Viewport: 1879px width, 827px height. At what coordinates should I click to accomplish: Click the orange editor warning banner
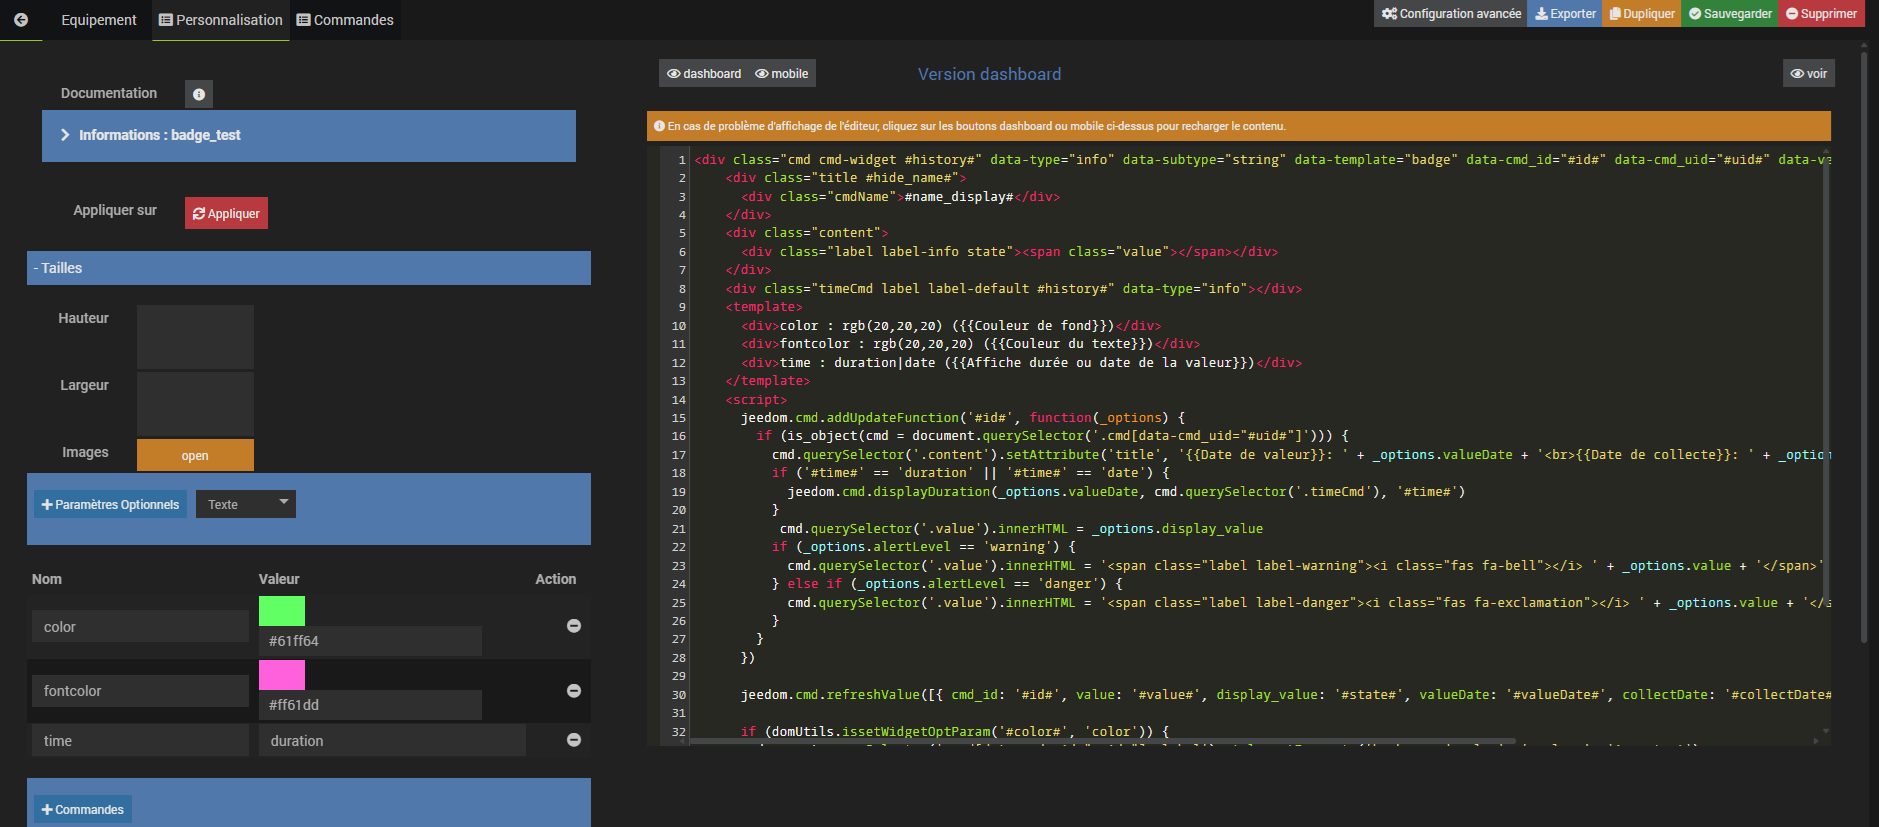(1239, 126)
